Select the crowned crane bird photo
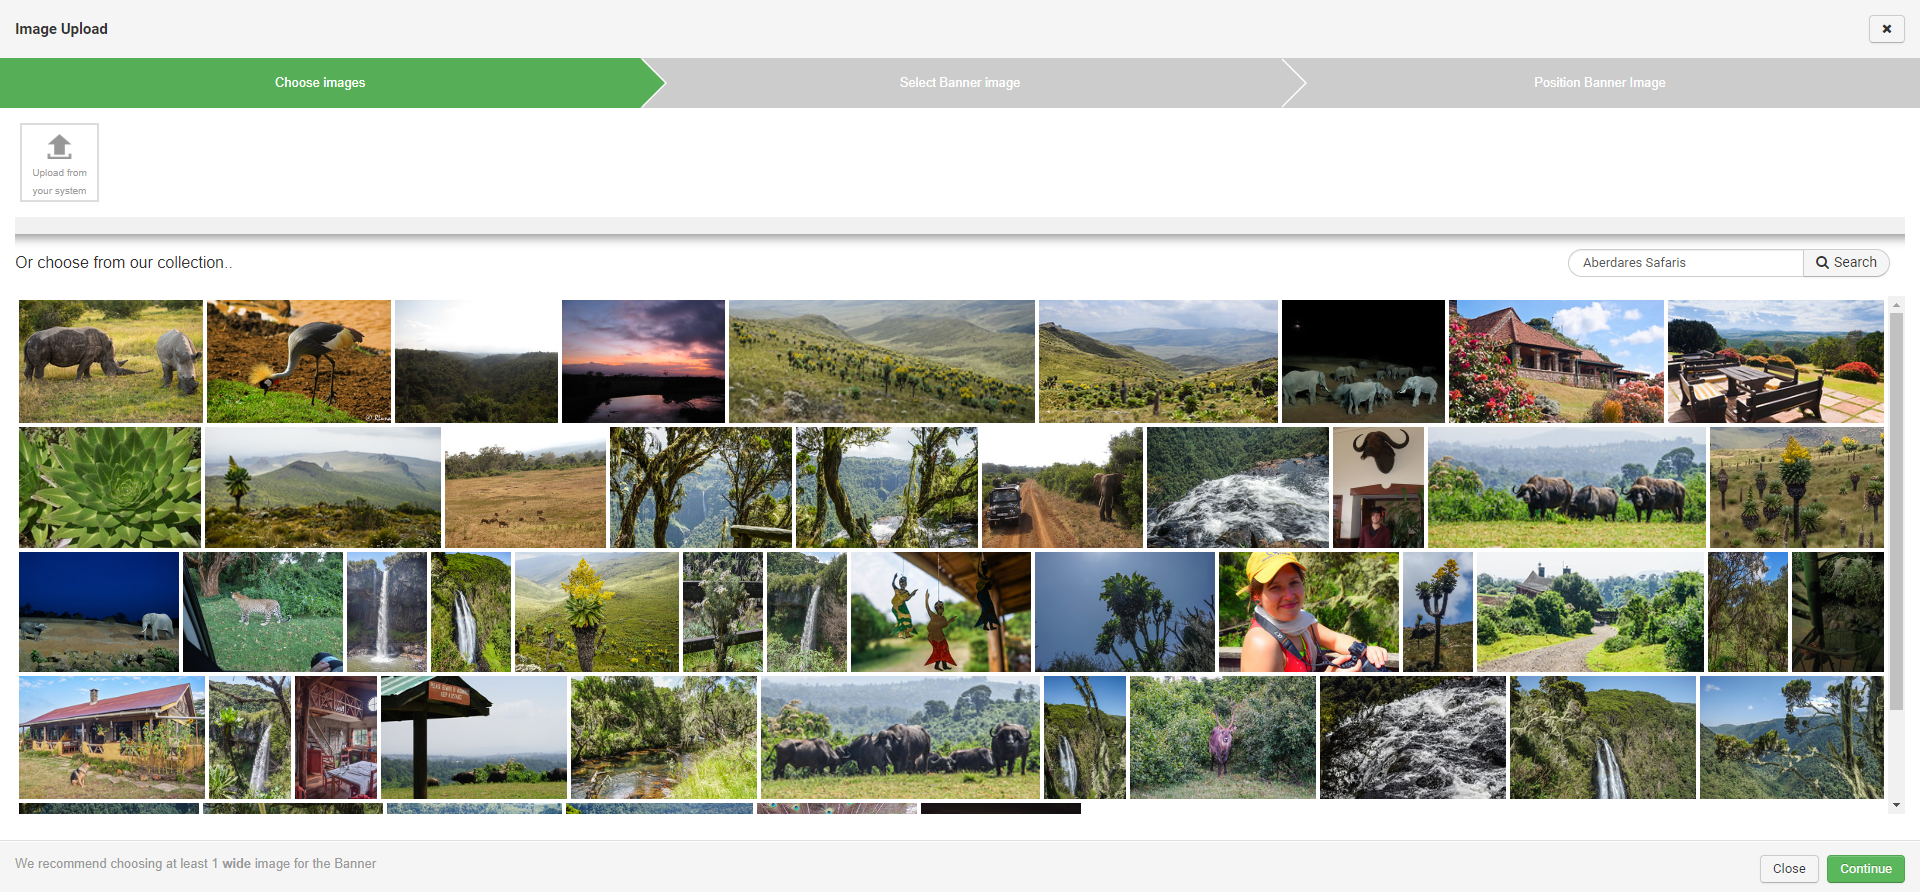Image resolution: width=1920 pixels, height=892 pixels. pyautogui.click(x=299, y=361)
